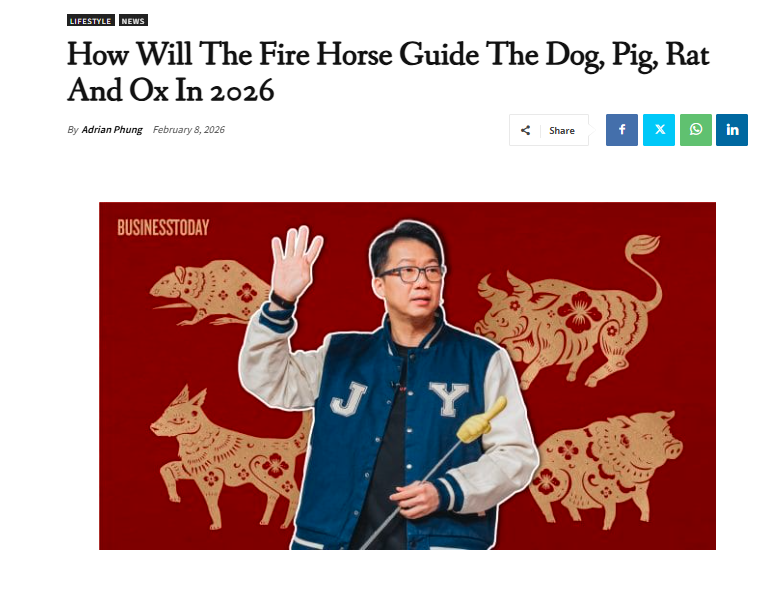Click the article headline about Fire Horse
Image resolution: width=771 pixels, height=591 pixels.
click(x=388, y=72)
